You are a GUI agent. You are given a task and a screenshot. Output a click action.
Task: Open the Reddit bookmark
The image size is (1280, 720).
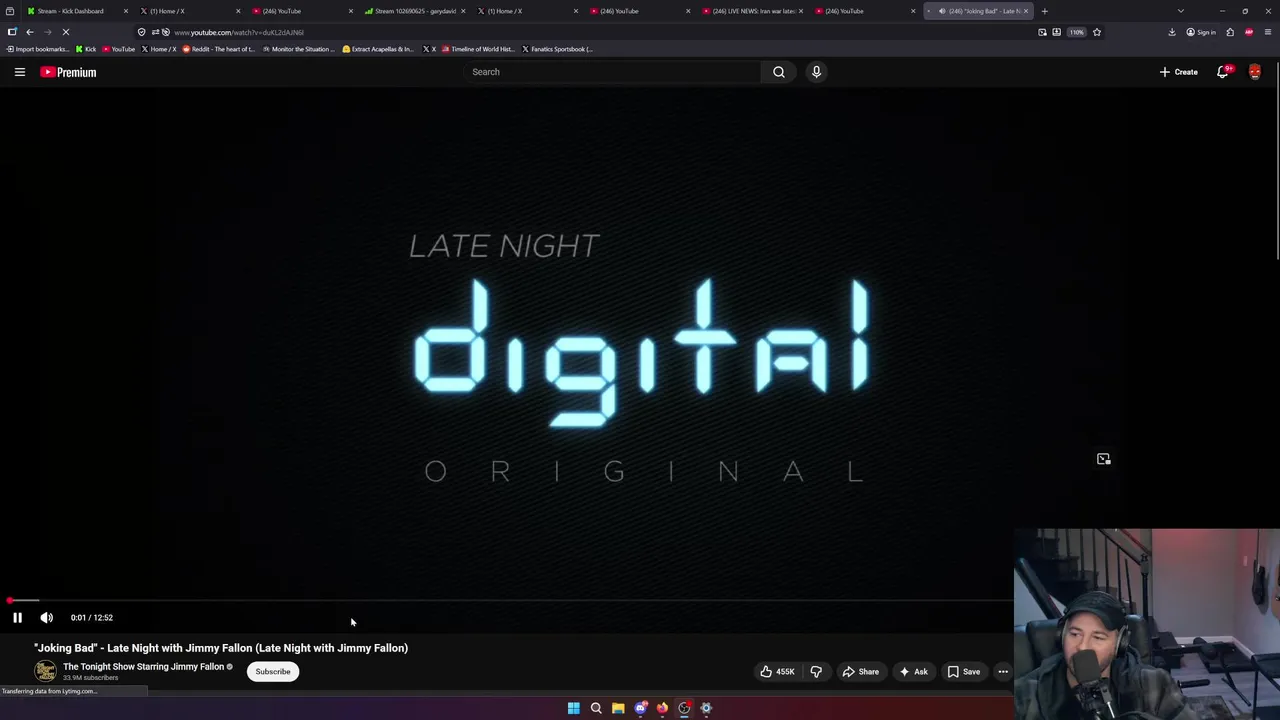(218, 49)
